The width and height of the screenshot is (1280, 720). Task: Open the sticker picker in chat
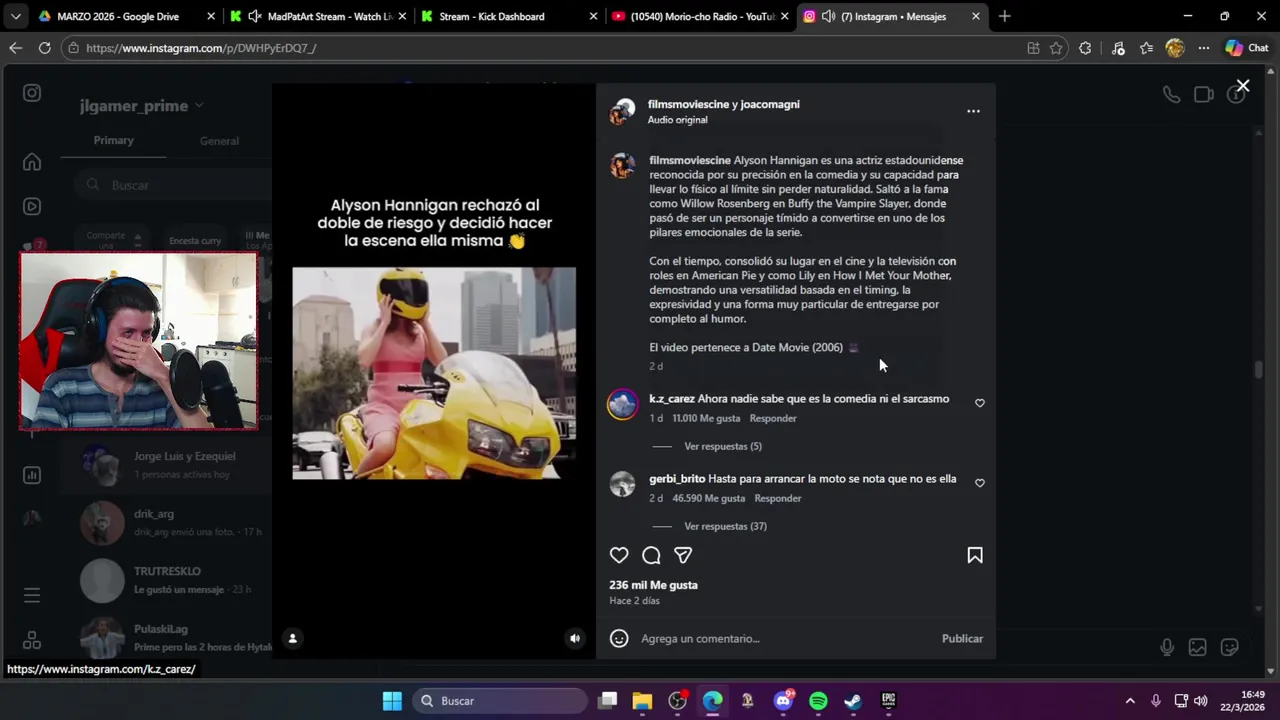(1229, 648)
